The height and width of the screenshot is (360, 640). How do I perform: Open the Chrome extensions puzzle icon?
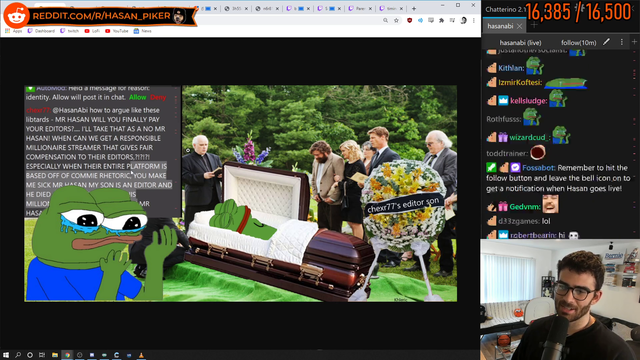click(x=441, y=20)
